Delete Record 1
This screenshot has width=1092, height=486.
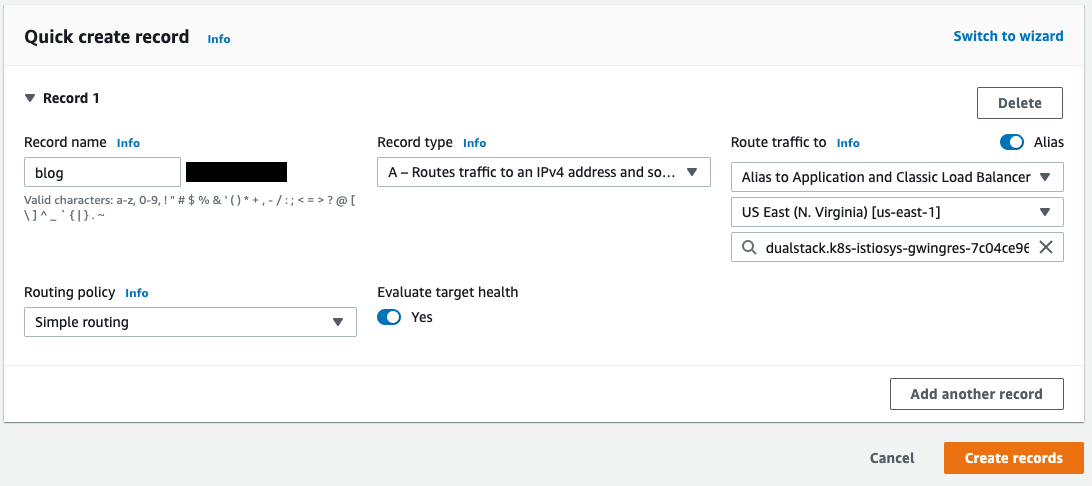click(1020, 103)
